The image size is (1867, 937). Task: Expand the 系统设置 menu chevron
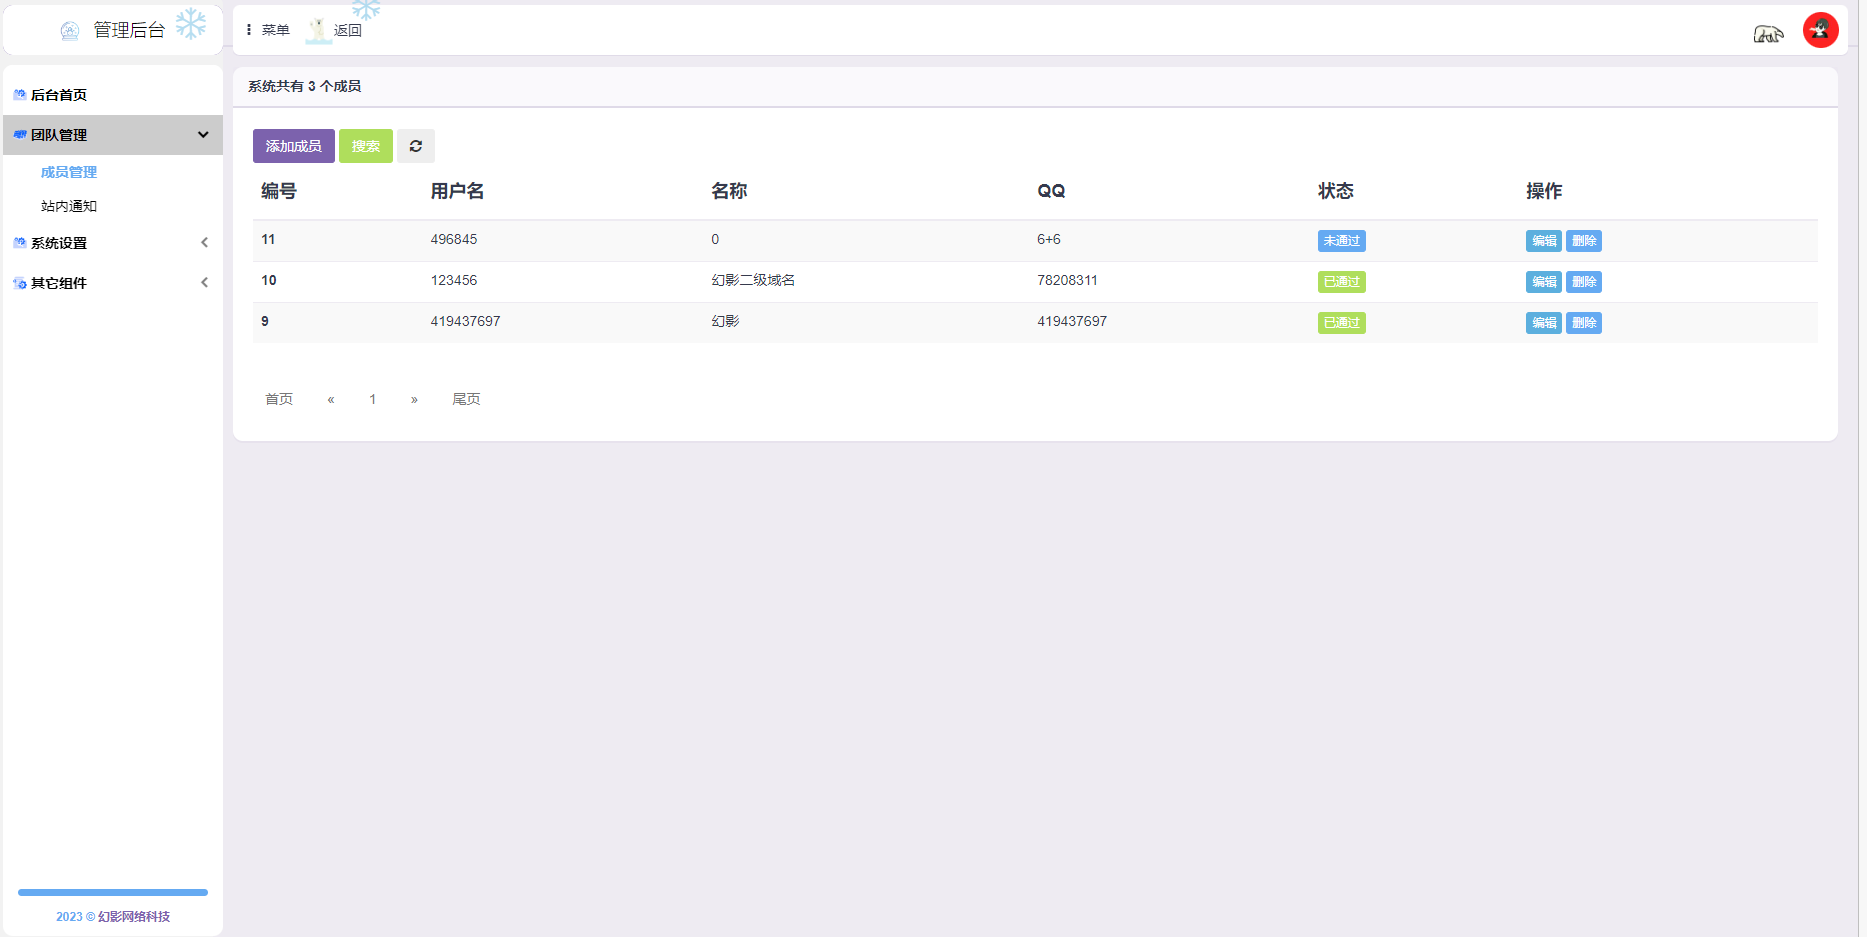204,243
